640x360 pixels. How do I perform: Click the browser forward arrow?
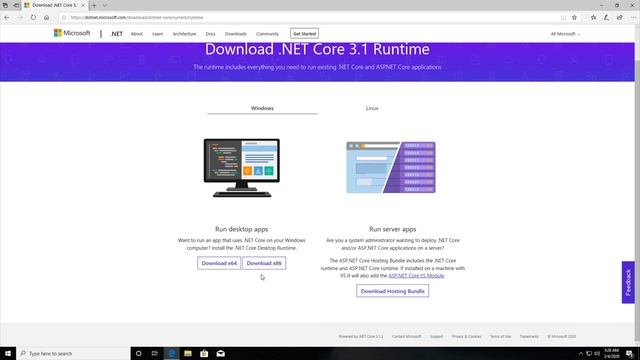(x=20, y=18)
